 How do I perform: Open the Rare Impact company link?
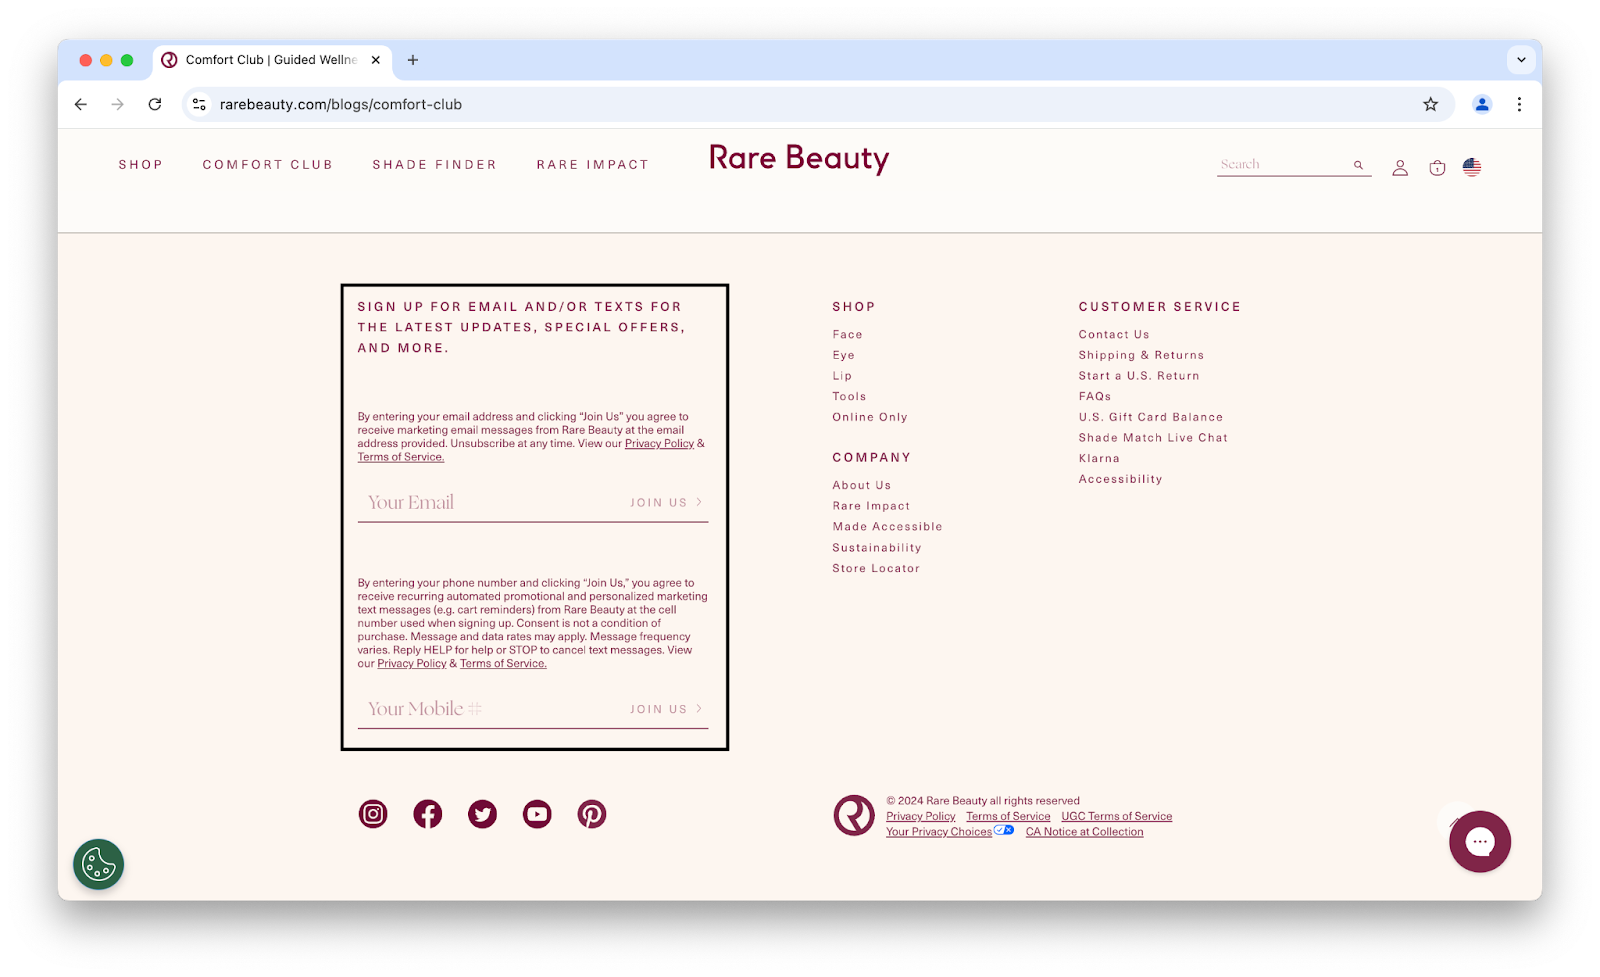click(872, 506)
